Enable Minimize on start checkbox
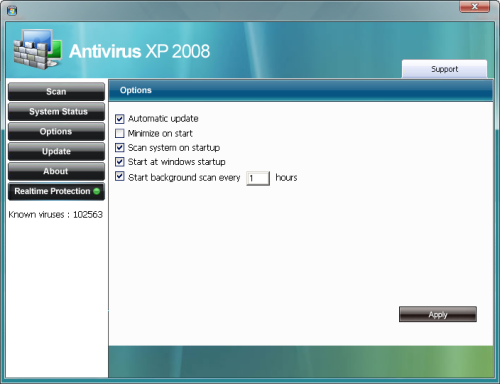Image resolution: width=500 pixels, height=384 pixels. 120,133
